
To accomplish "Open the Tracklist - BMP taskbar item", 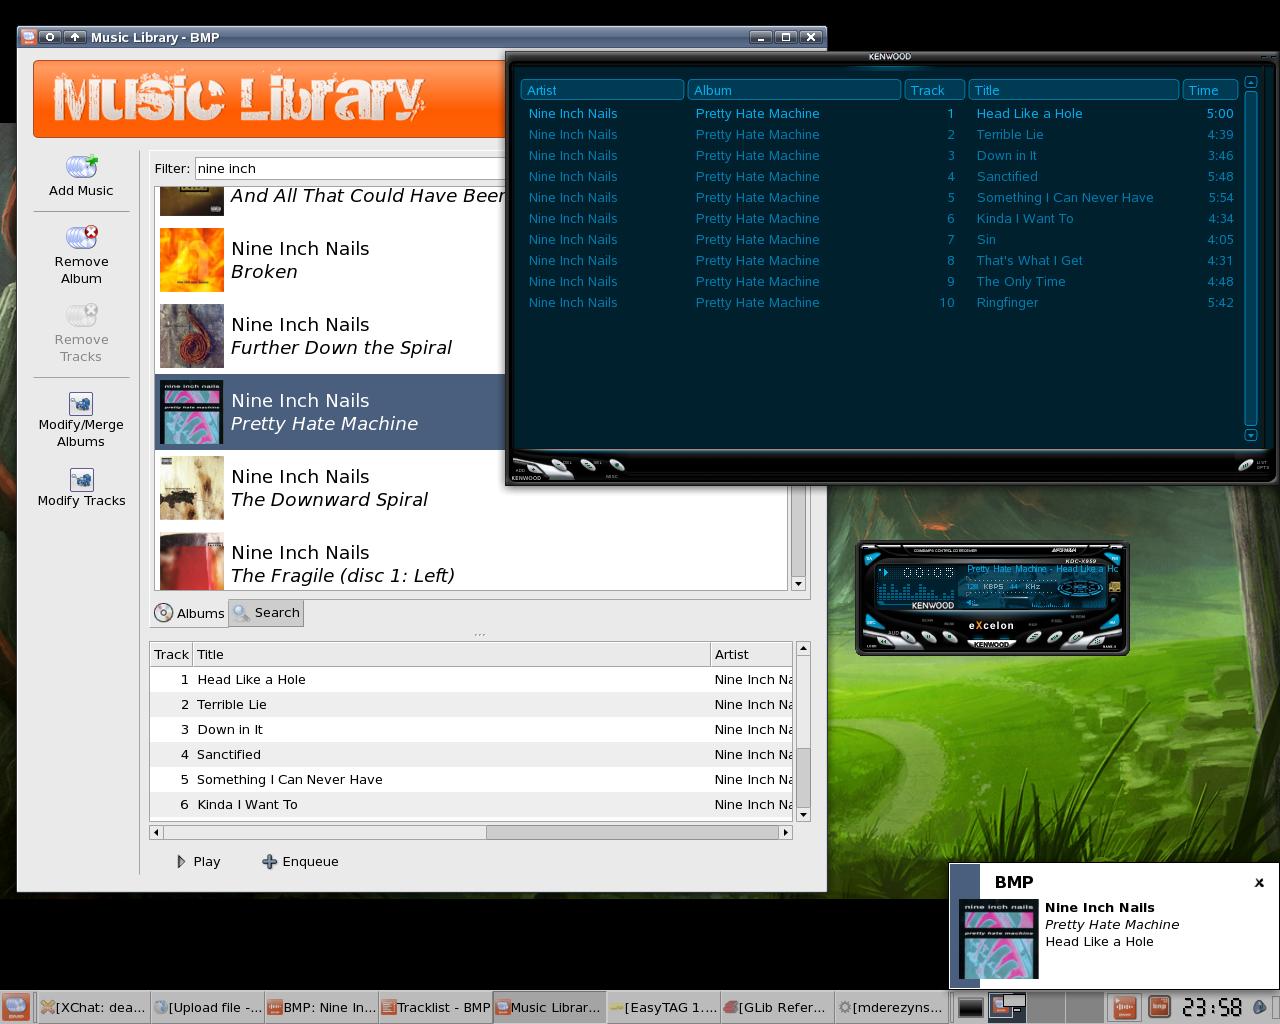I will click(436, 1007).
